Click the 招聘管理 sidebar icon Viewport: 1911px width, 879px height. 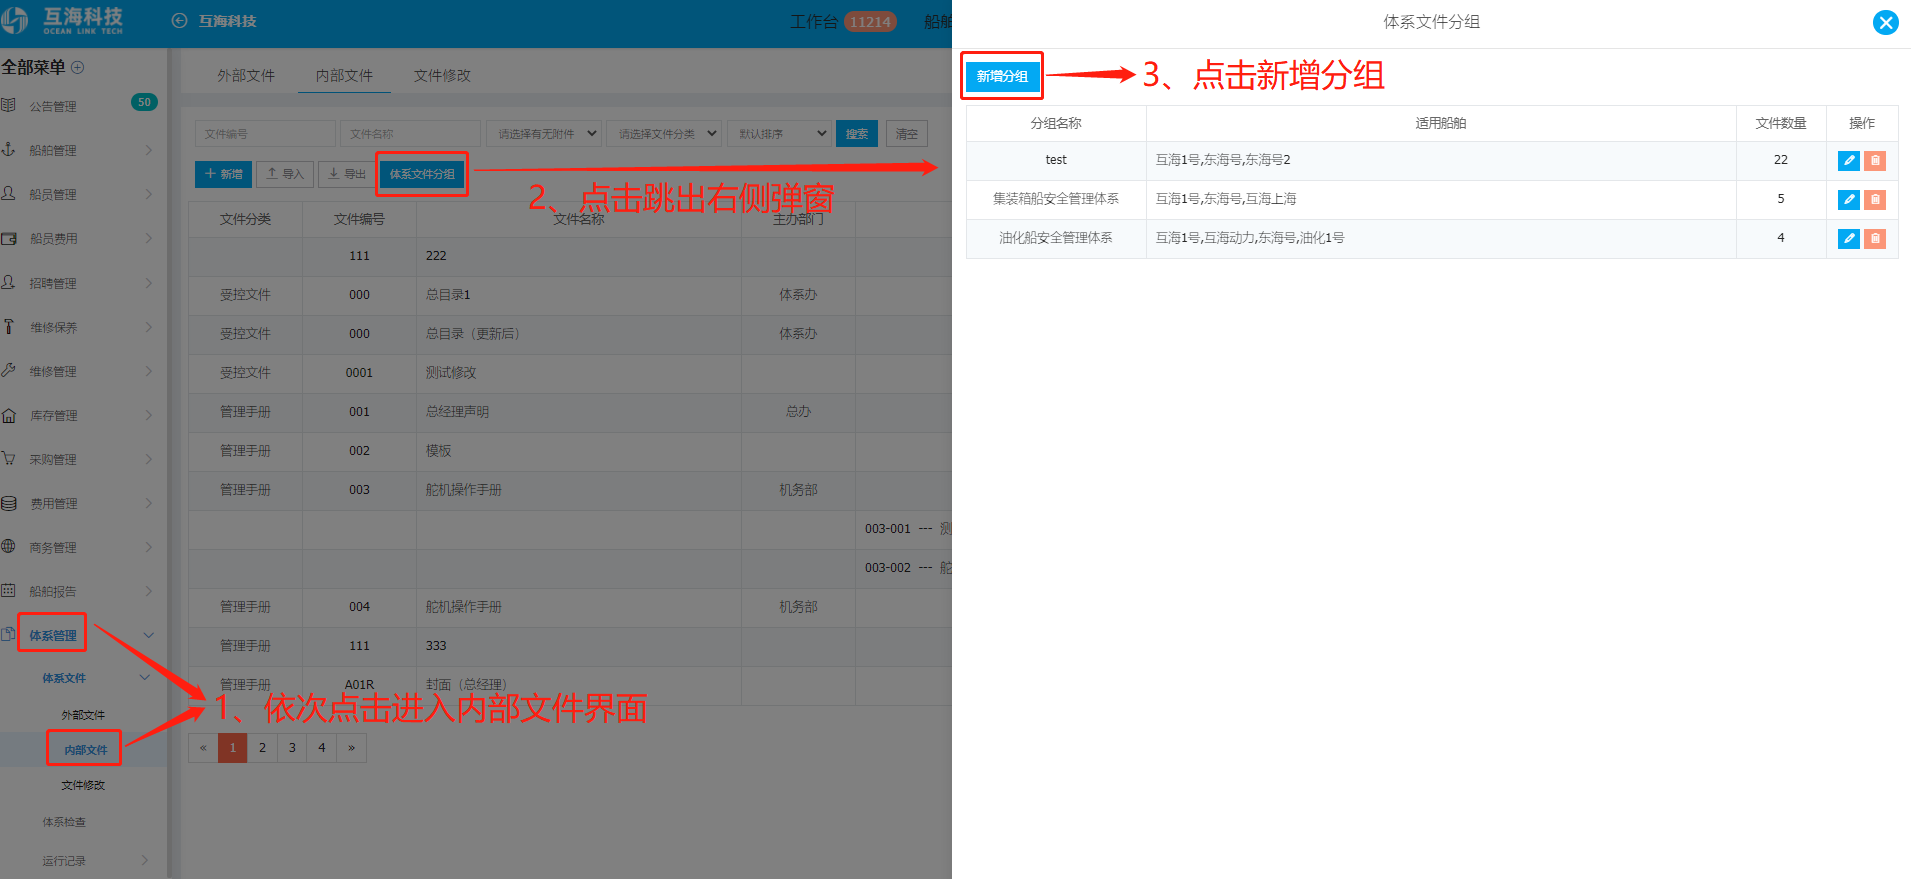(8, 282)
